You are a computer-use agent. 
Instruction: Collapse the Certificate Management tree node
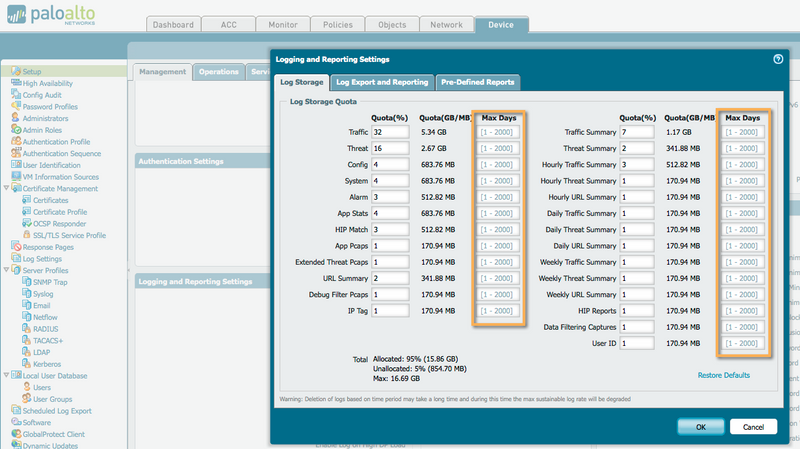pos(5,188)
